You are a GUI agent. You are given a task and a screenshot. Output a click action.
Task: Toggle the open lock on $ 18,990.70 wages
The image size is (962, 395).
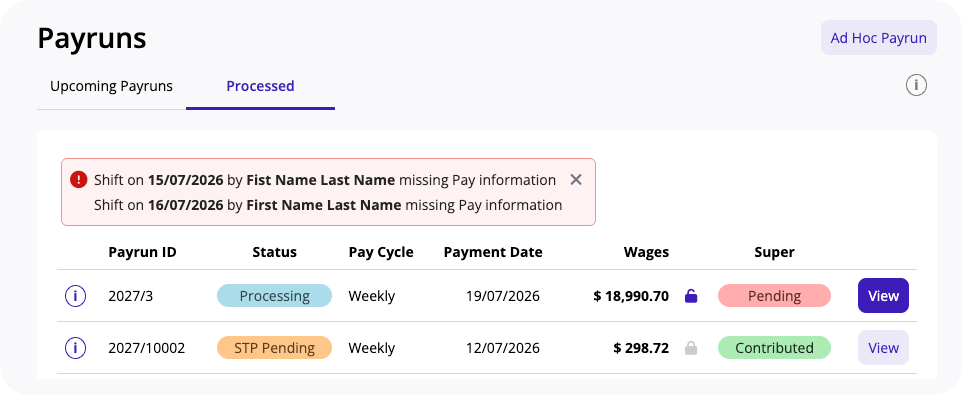click(691, 296)
